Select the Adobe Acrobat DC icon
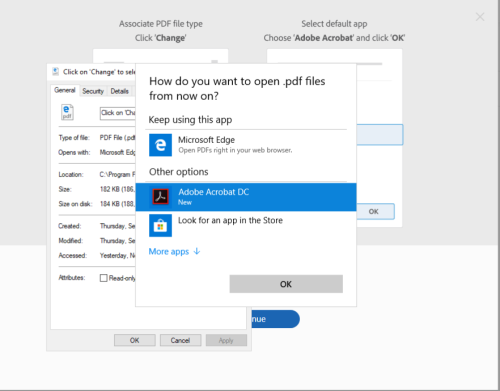This screenshot has height=391, width=500. click(x=160, y=197)
